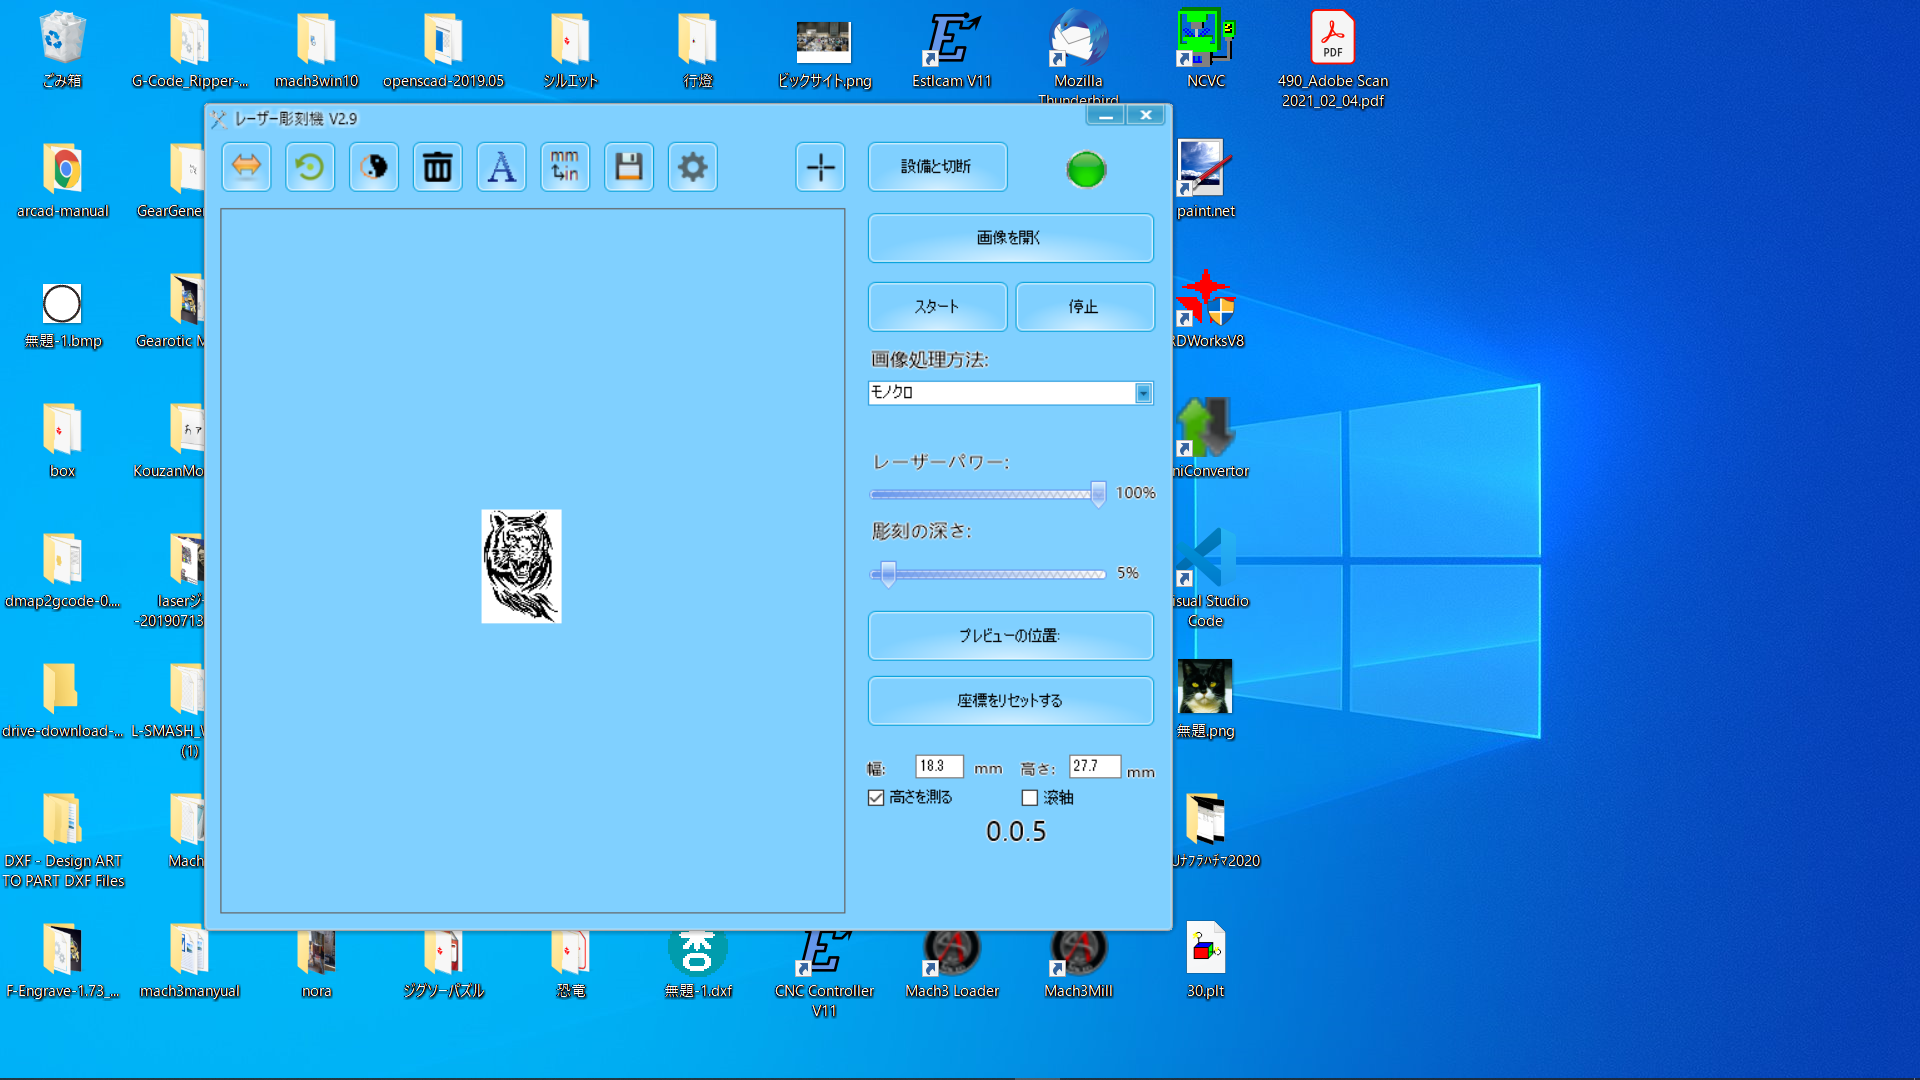The height and width of the screenshot is (1080, 1920).
Task: Toggle the mm/in unit conversion icon
Action: pyautogui.click(x=565, y=167)
